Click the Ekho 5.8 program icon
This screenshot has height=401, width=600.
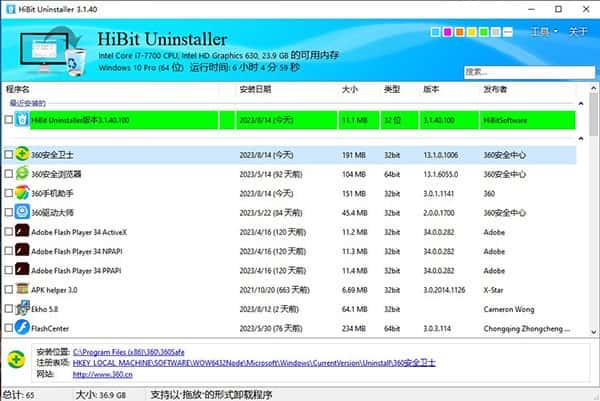[x=22, y=308]
